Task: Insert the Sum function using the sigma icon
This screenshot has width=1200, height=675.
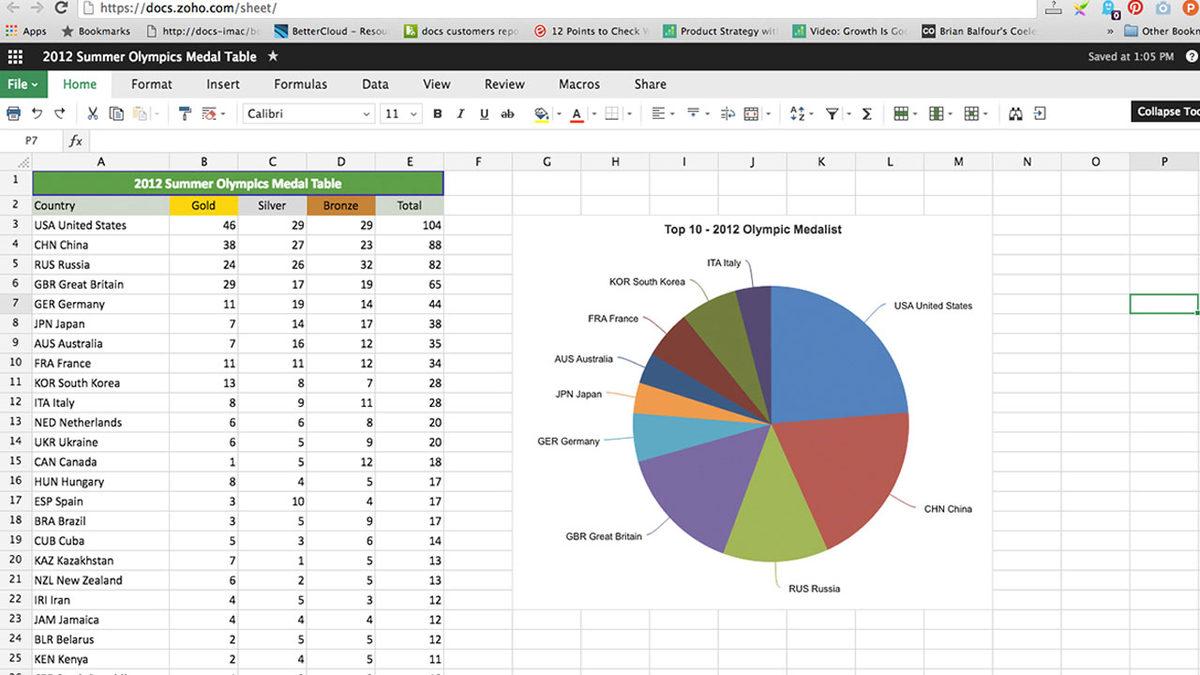Action: coord(866,113)
